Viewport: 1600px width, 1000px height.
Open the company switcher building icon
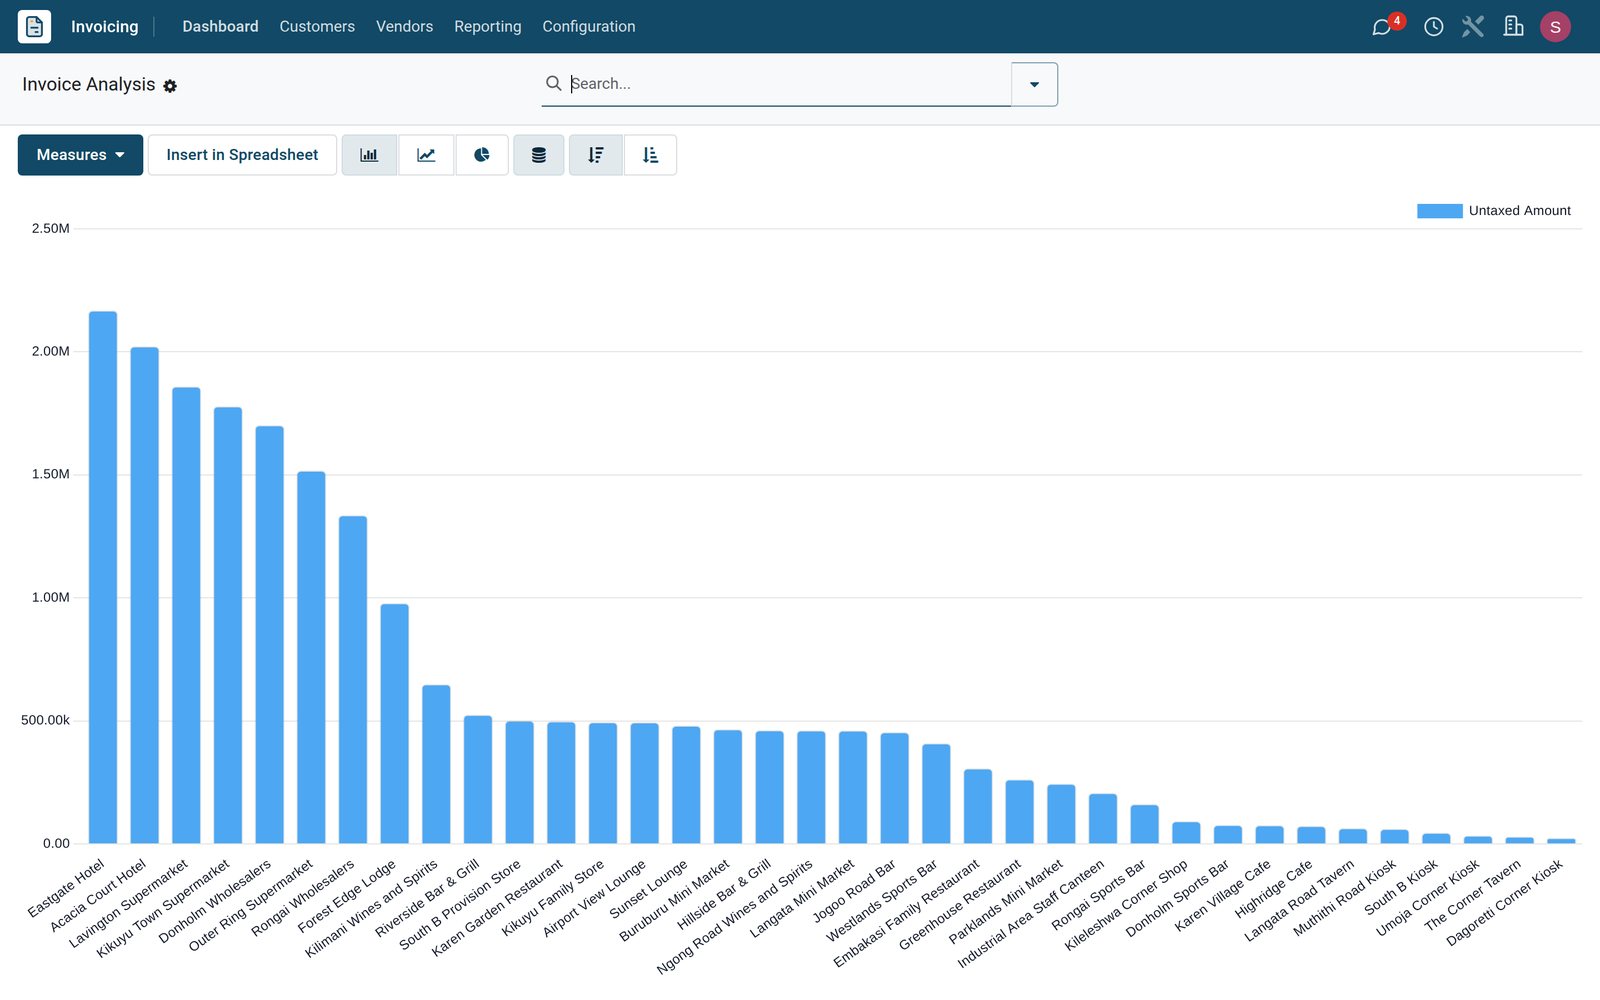click(x=1514, y=27)
